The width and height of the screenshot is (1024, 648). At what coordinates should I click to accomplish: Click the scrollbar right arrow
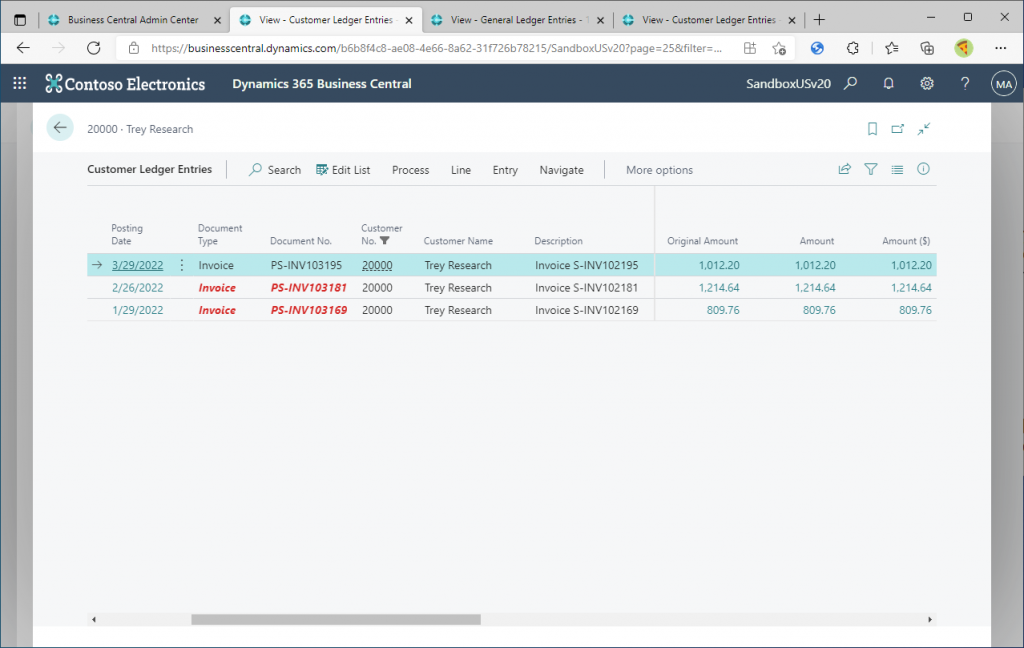pyautogui.click(x=930, y=619)
